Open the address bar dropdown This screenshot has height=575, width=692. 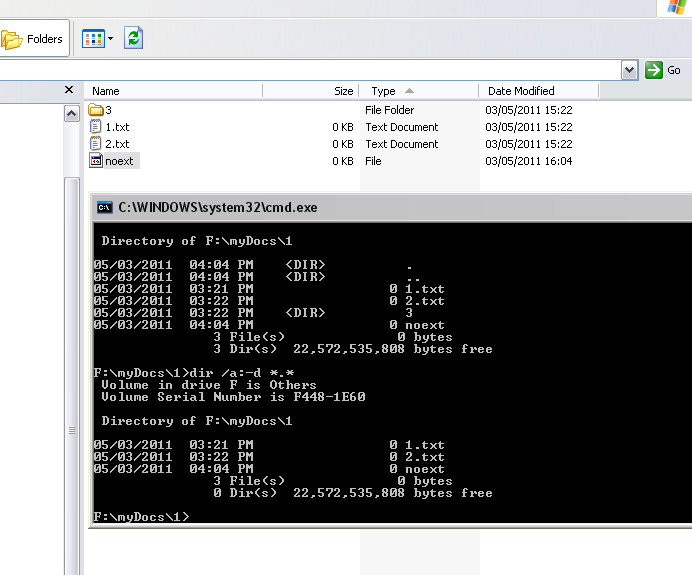point(629,70)
